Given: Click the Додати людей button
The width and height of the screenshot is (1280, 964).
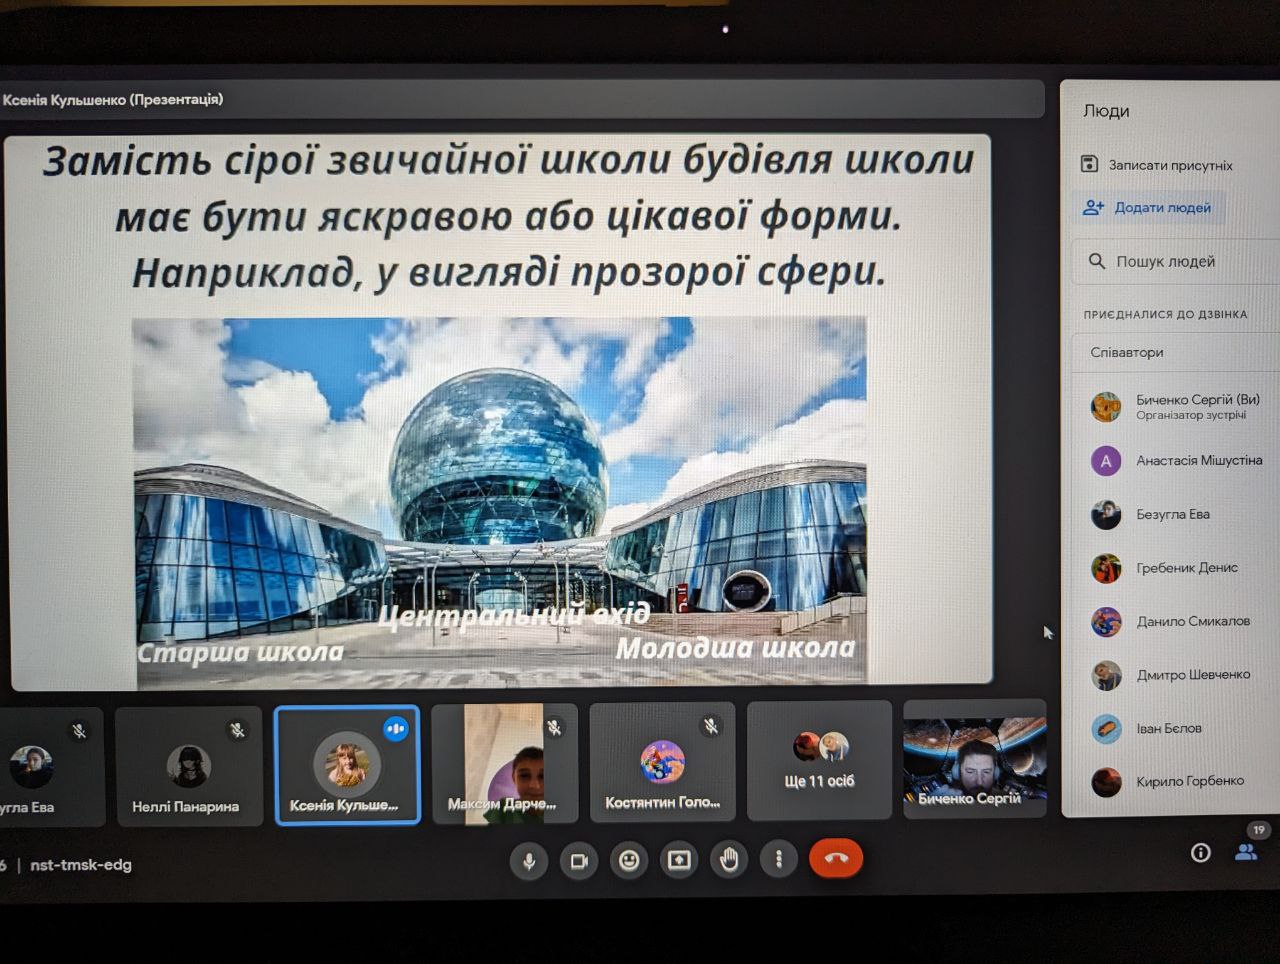Looking at the screenshot, I should coord(1148,208).
